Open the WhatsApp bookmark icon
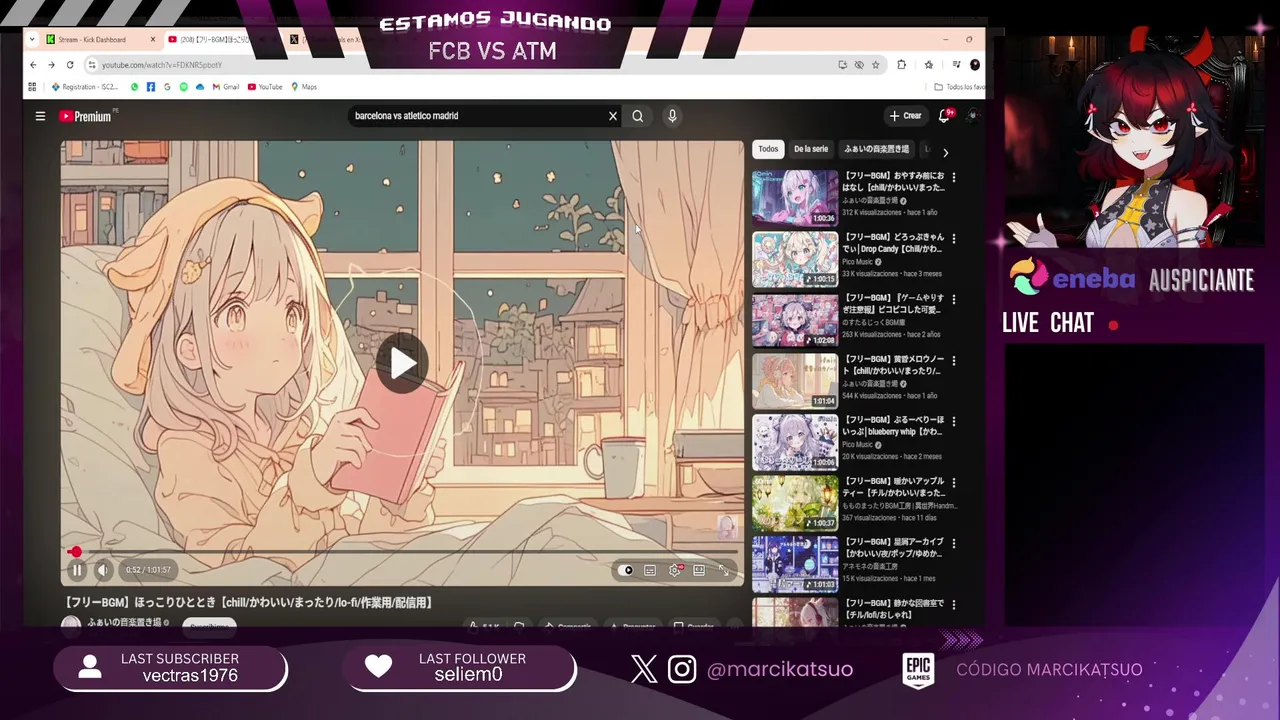Viewport: 1280px width, 720px height. pos(135,87)
